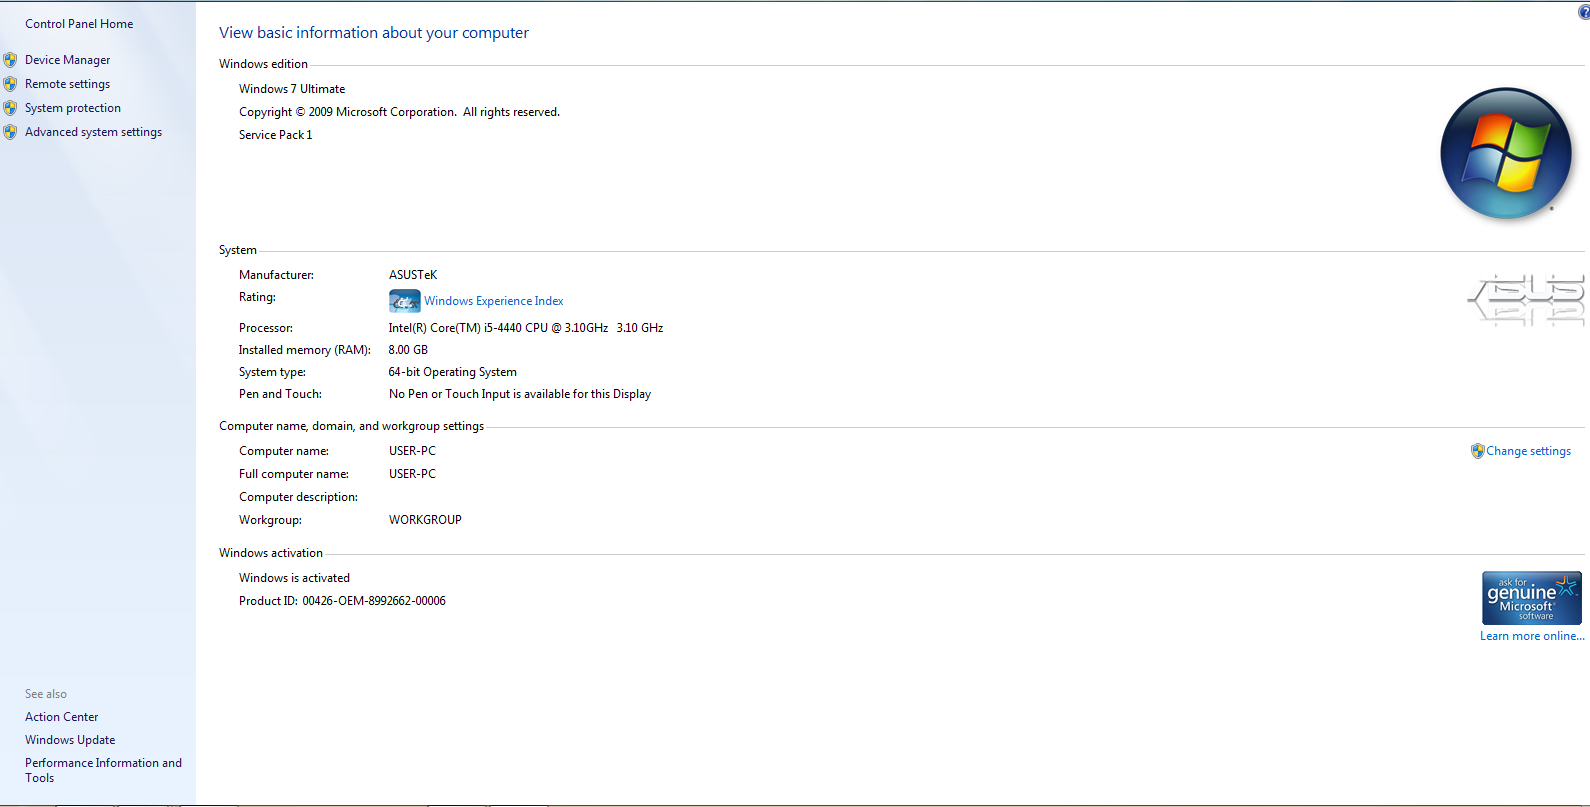The width and height of the screenshot is (1590, 807).
Task: Open the Windows Experience Index link
Action: click(493, 301)
